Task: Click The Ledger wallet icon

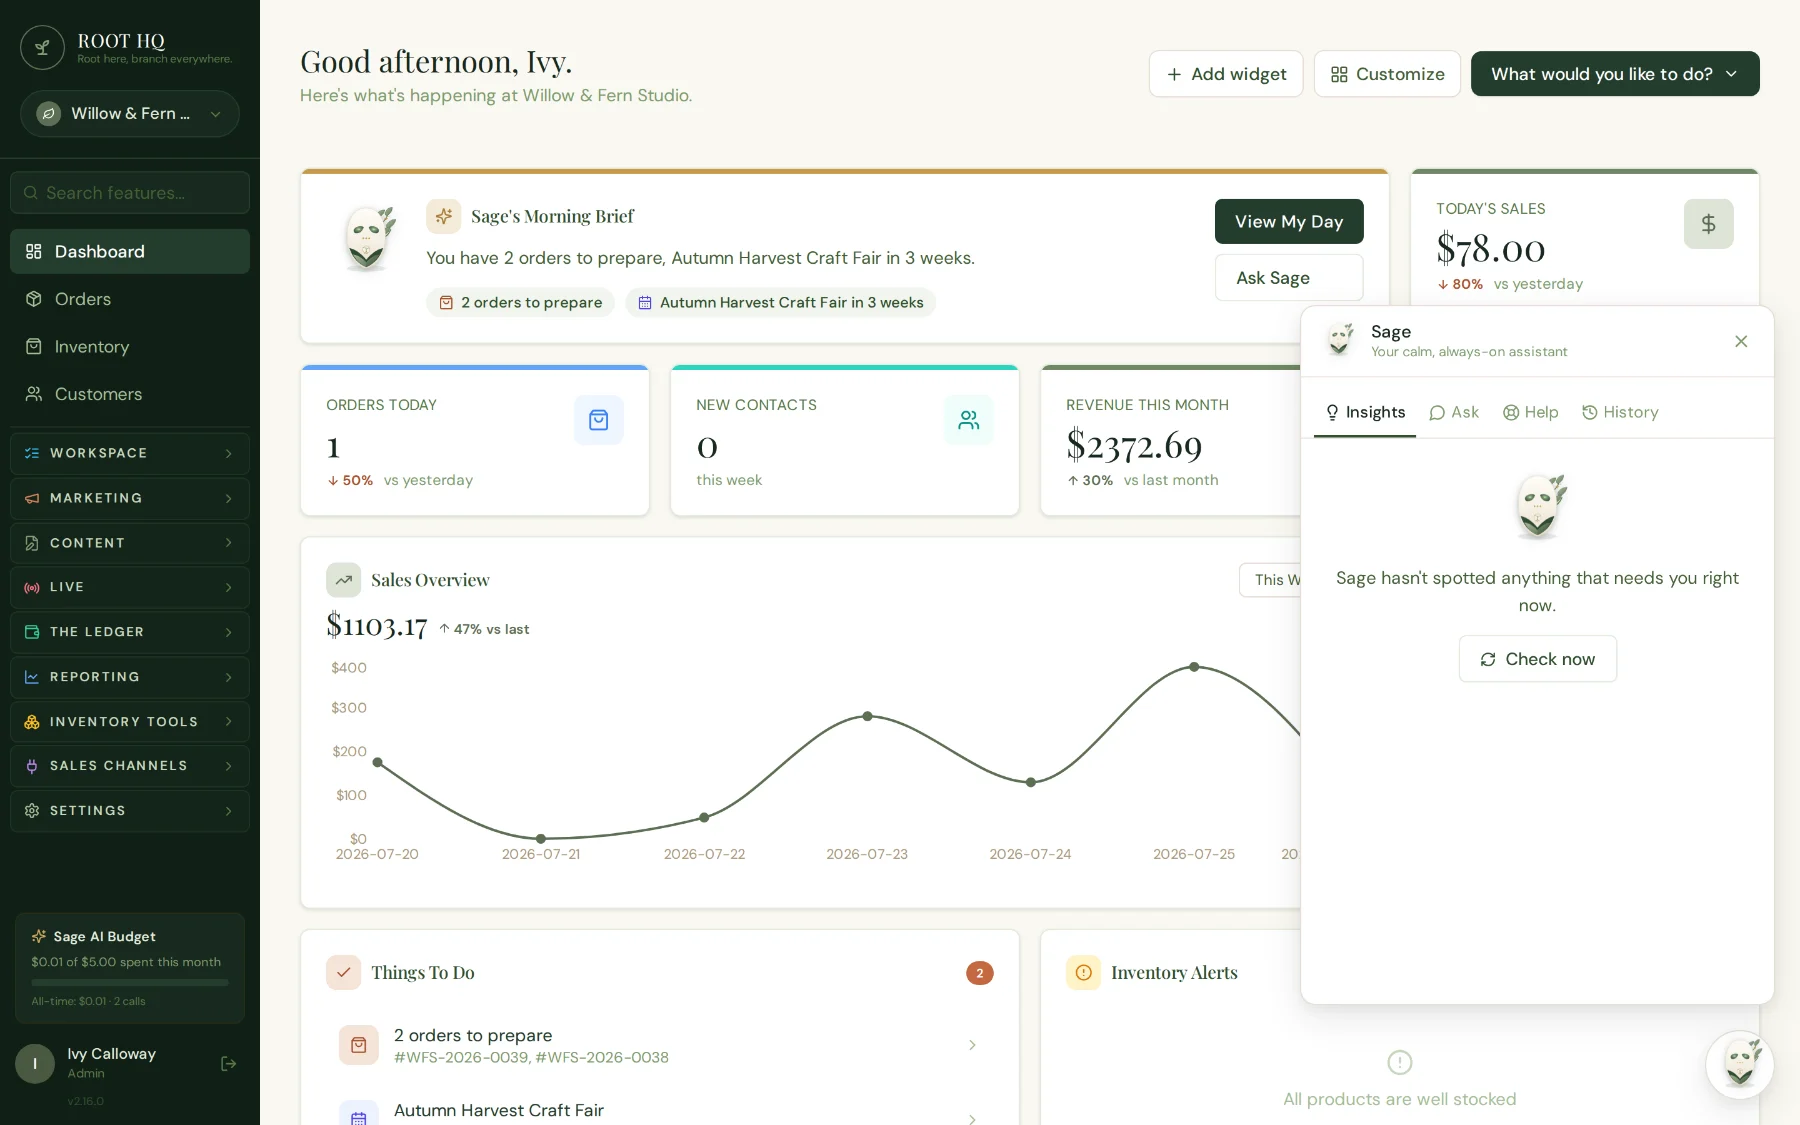Action: click(x=32, y=632)
